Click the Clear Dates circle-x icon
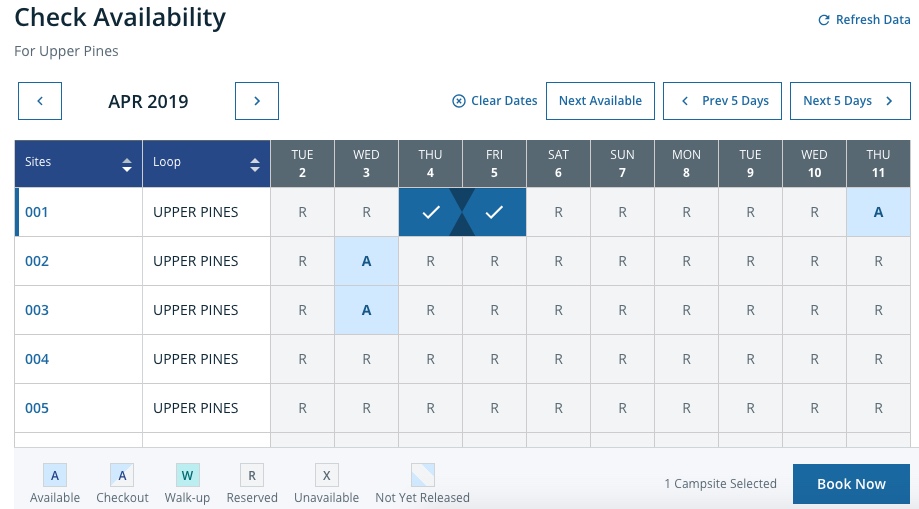 point(459,101)
